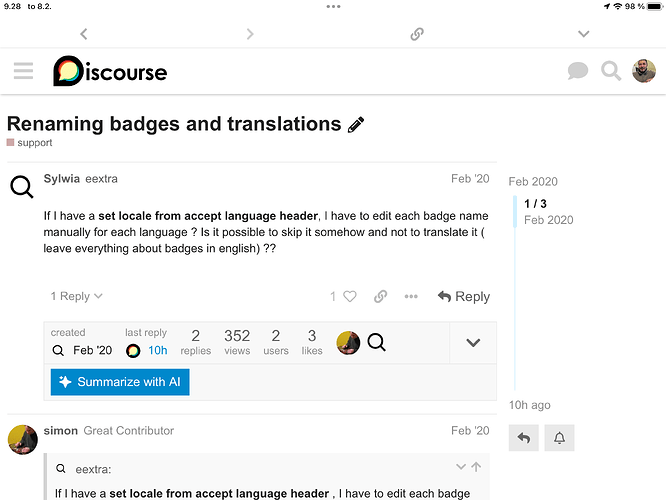Change notification level with bell button

pos(559,438)
